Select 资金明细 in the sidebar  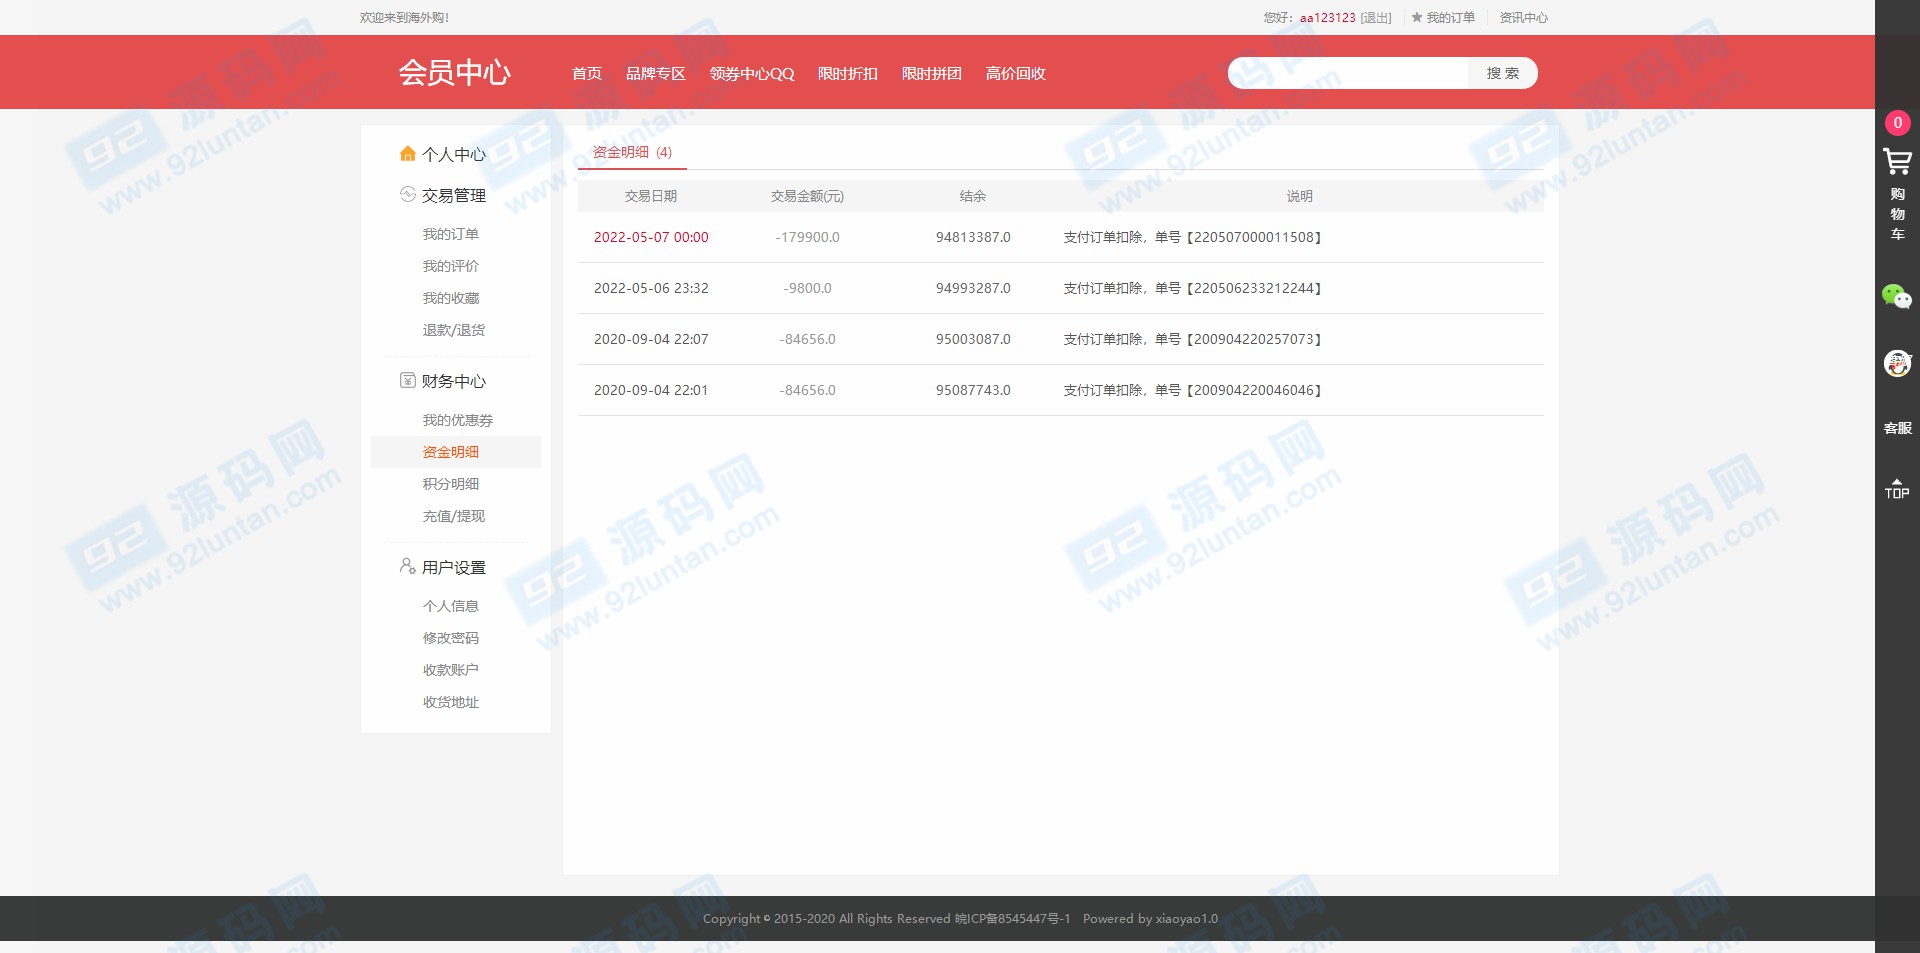pyautogui.click(x=451, y=452)
